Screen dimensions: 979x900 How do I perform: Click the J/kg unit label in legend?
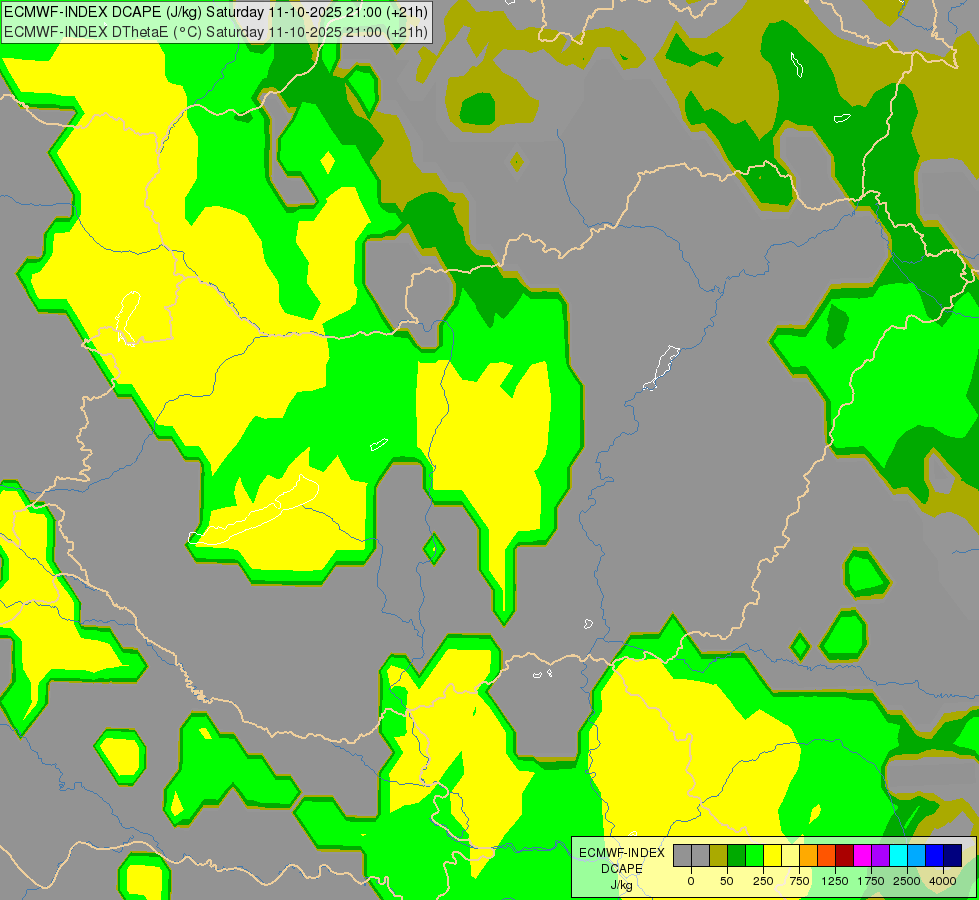point(621,885)
